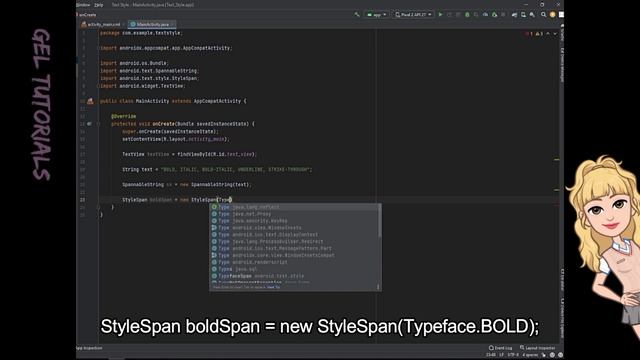This screenshot has height=360, width=640.
Task: Click the onCreate breadcrumb
Action: [87, 15]
